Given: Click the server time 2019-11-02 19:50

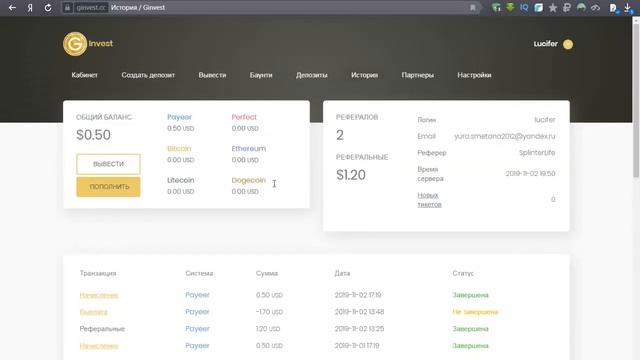Looking at the screenshot, I should pos(530,173).
